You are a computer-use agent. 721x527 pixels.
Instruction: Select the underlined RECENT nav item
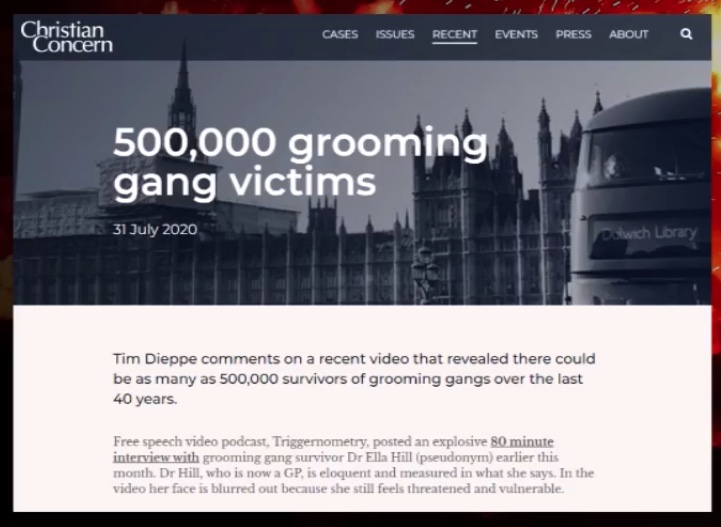click(x=454, y=35)
